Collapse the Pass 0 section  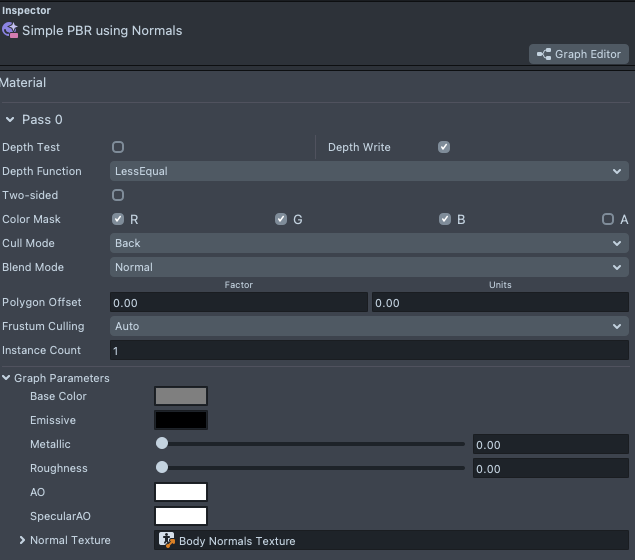[x=10, y=120]
